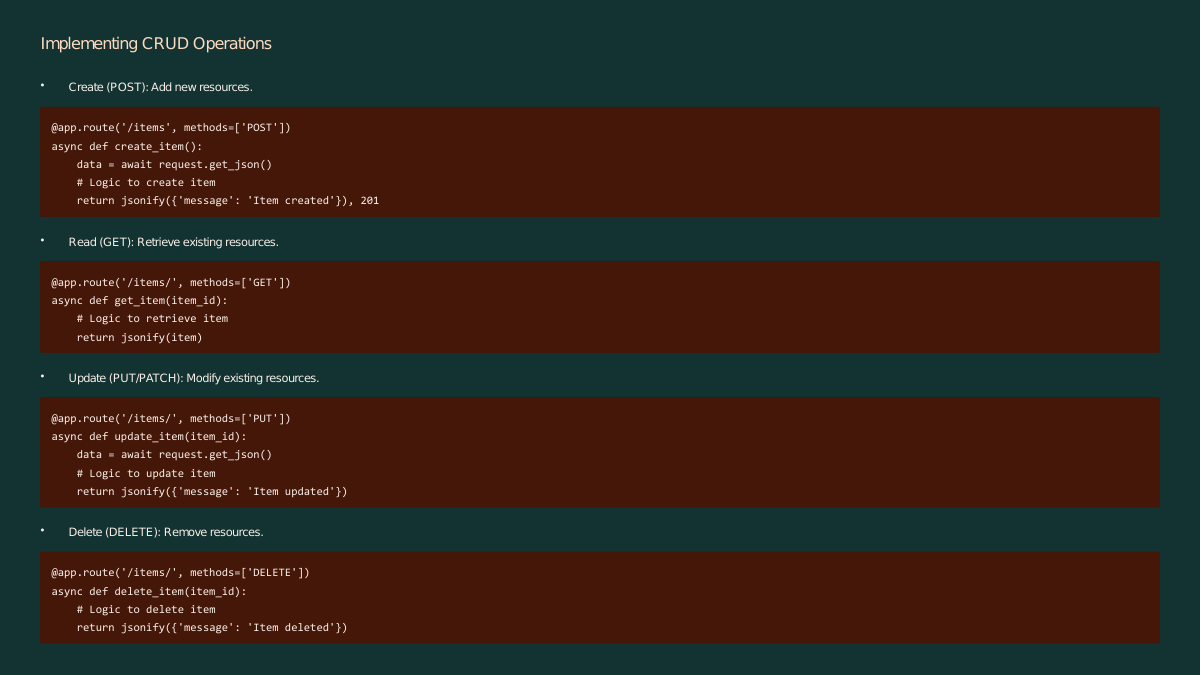The image size is (1200, 675).
Task: Click 'async def update_item(item_id):' line
Action: pyautogui.click(x=149, y=436)
